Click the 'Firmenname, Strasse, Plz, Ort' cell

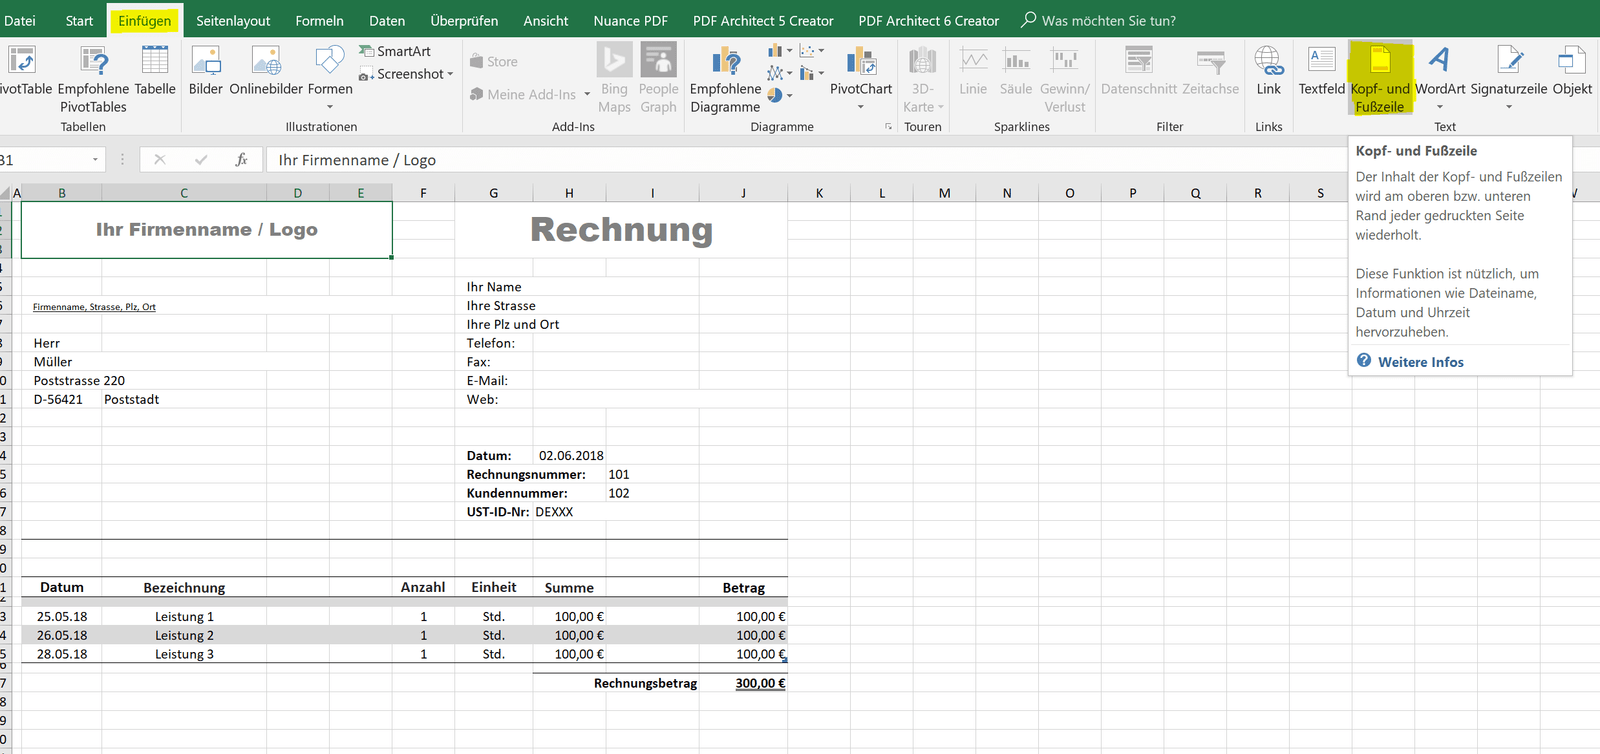point(94,307)
